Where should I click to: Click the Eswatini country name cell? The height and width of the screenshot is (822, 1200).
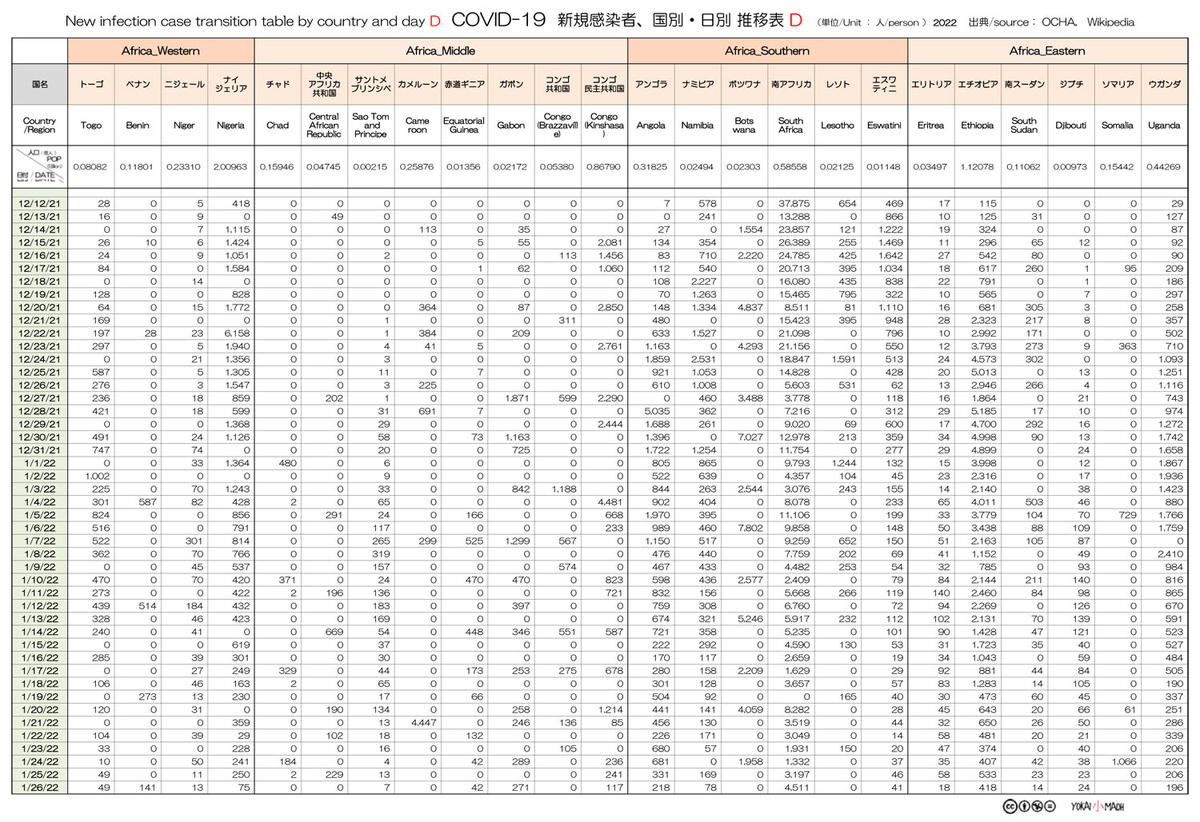[883, 125]
